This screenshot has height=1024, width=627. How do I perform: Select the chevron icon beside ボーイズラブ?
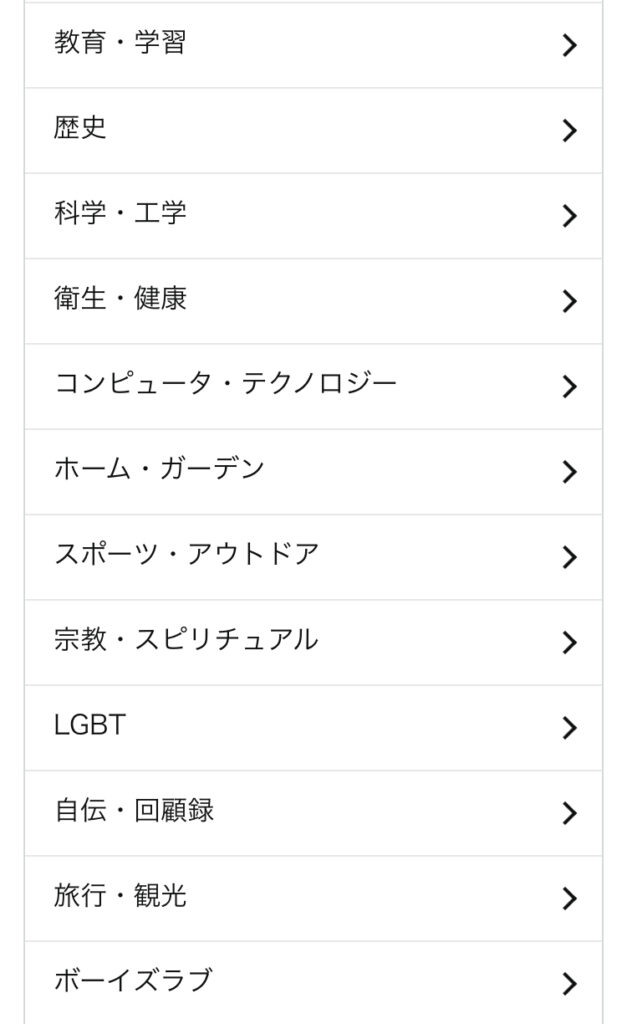(570, 983)
